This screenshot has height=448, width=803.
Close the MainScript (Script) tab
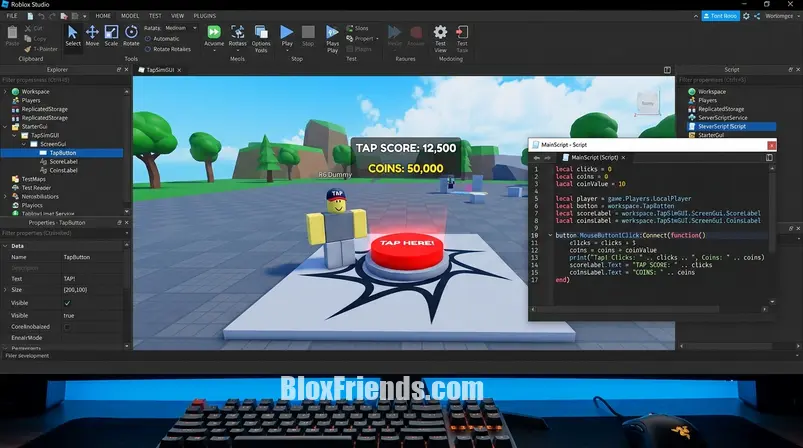coord(623,158)
